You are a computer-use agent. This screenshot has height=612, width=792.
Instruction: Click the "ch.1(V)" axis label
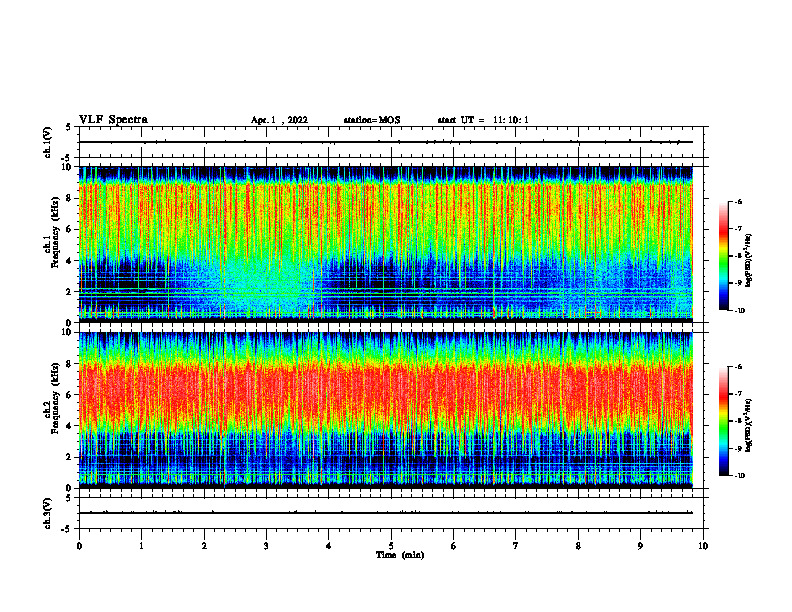48,142
